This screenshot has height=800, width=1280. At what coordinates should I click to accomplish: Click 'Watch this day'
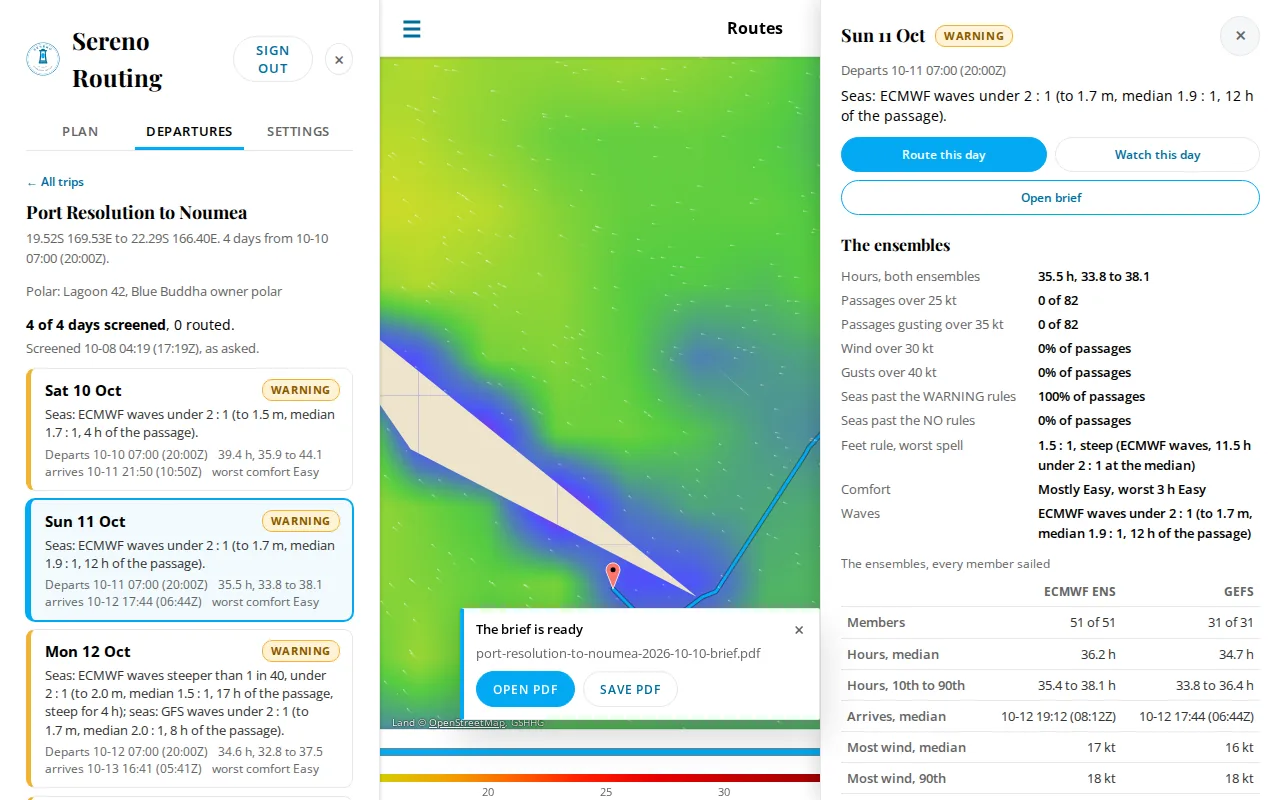1157,155
